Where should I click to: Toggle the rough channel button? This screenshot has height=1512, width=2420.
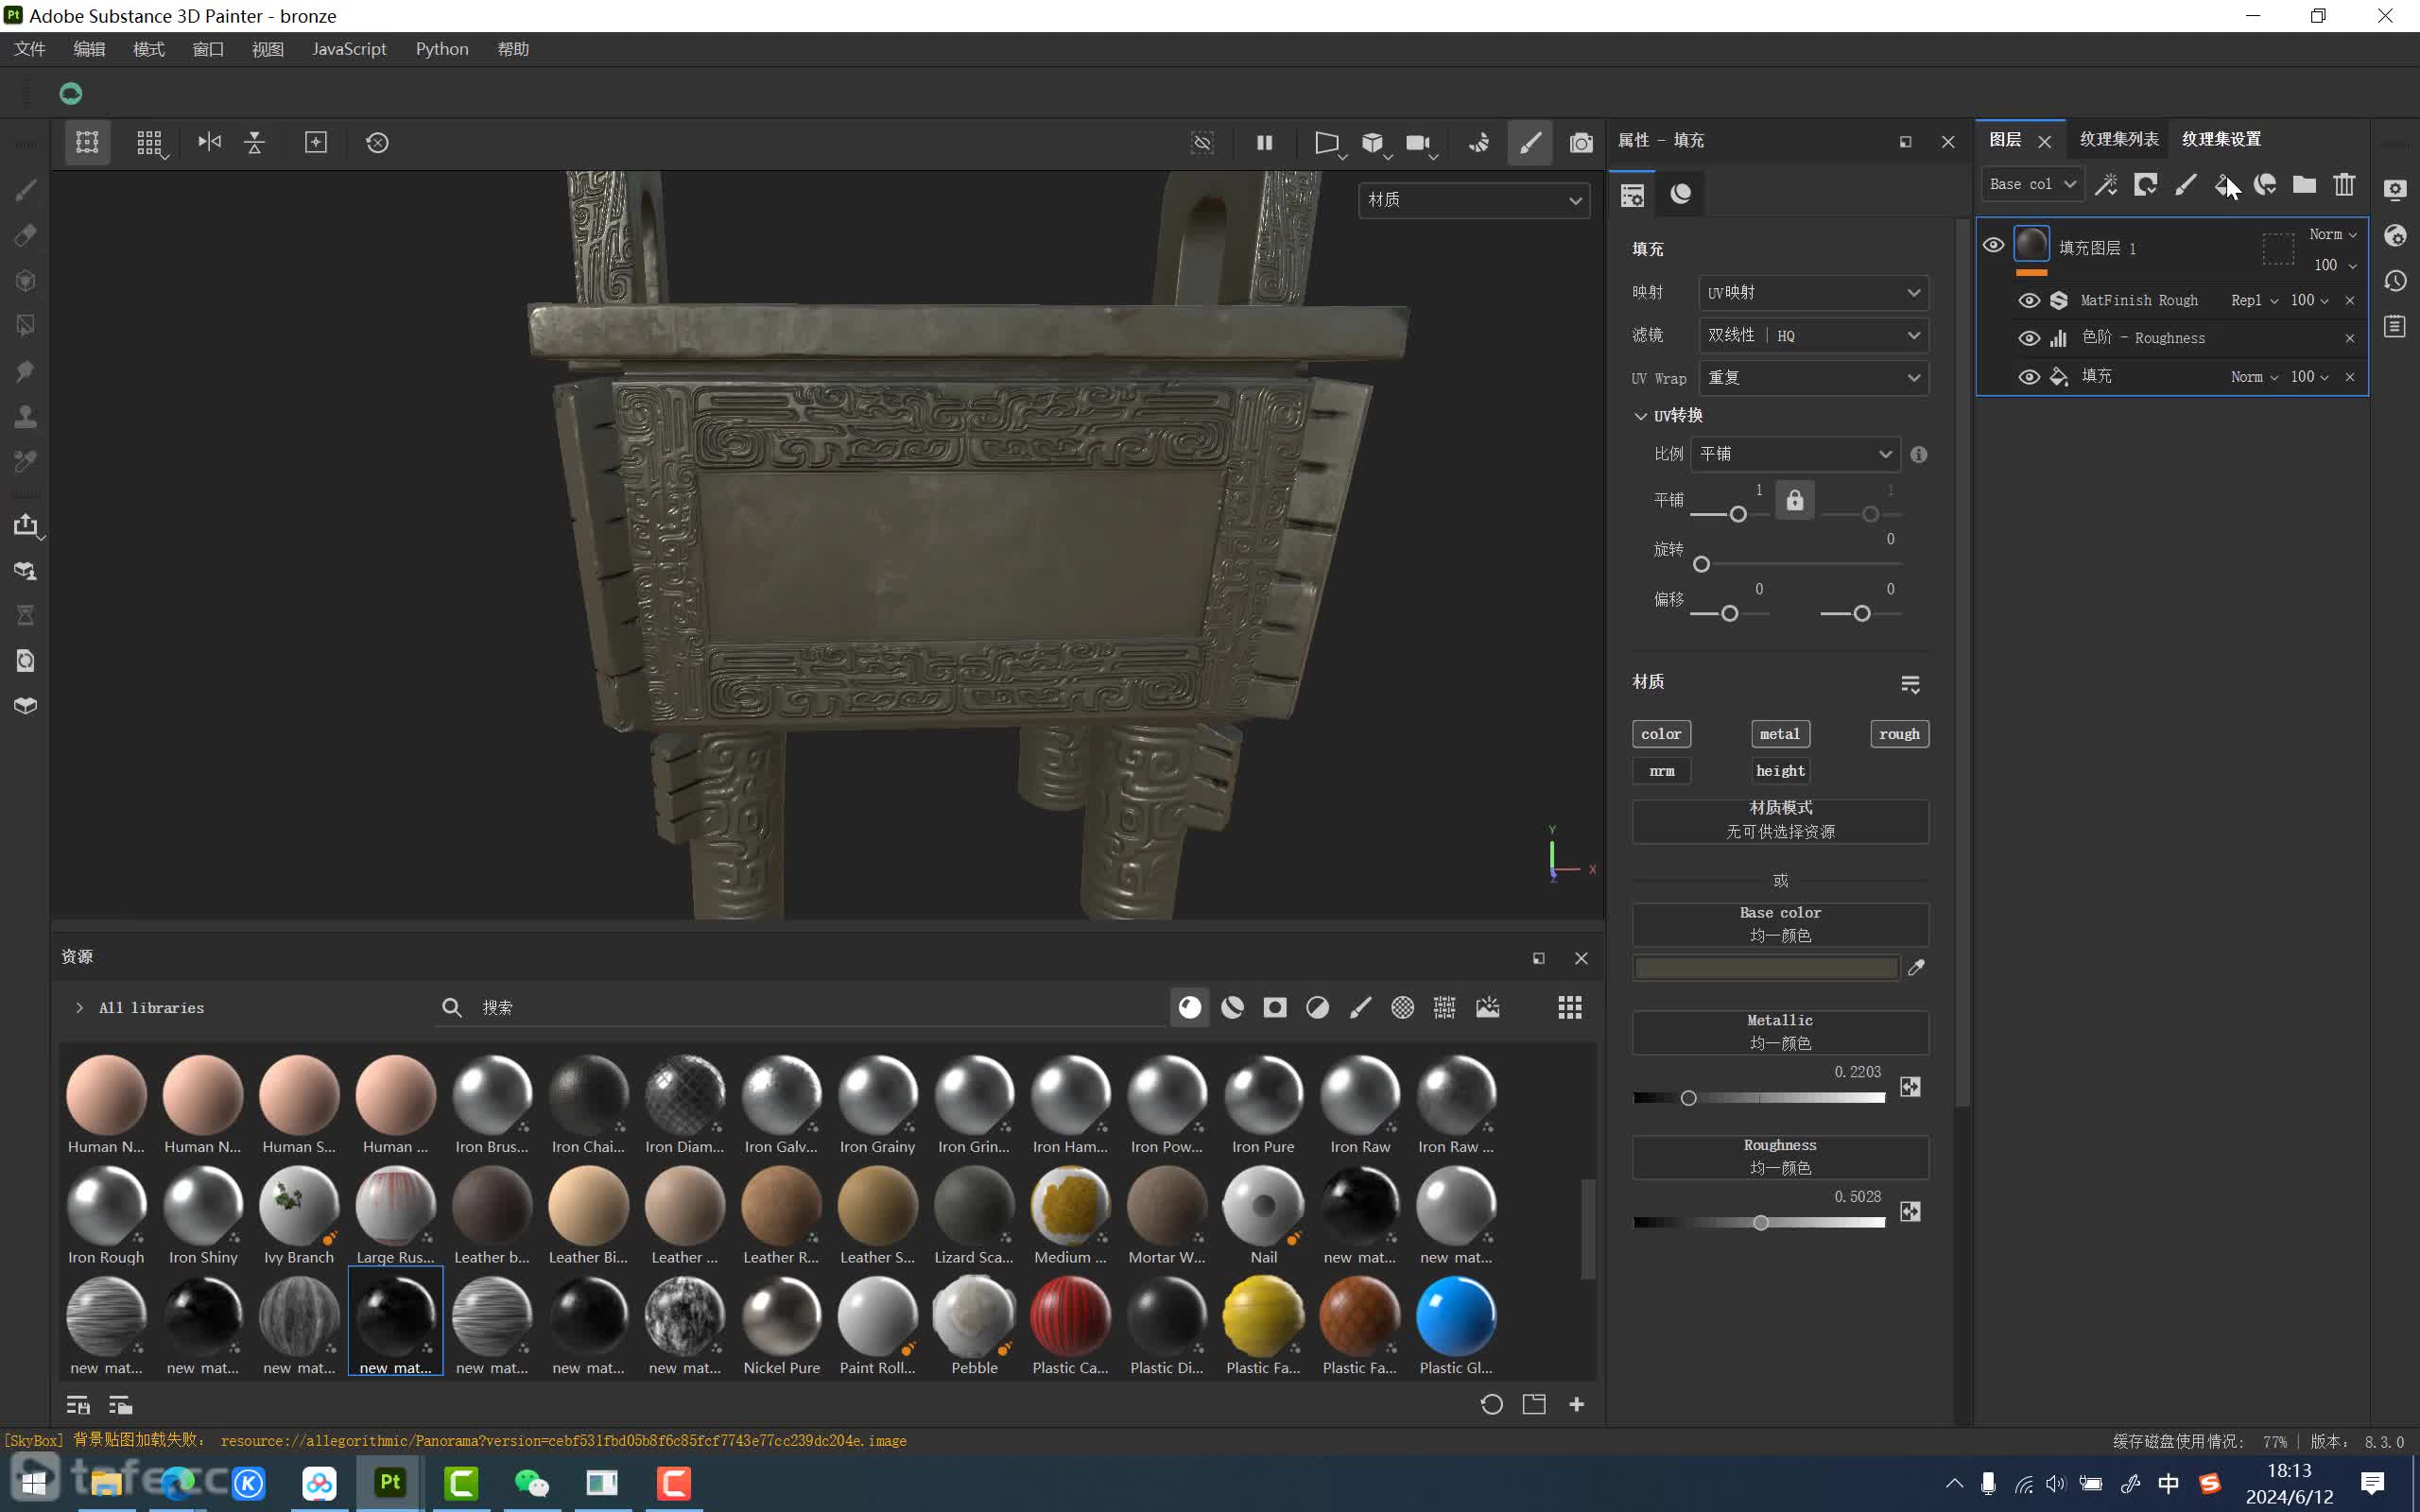pyautogui.click(x=1899, y=734)
